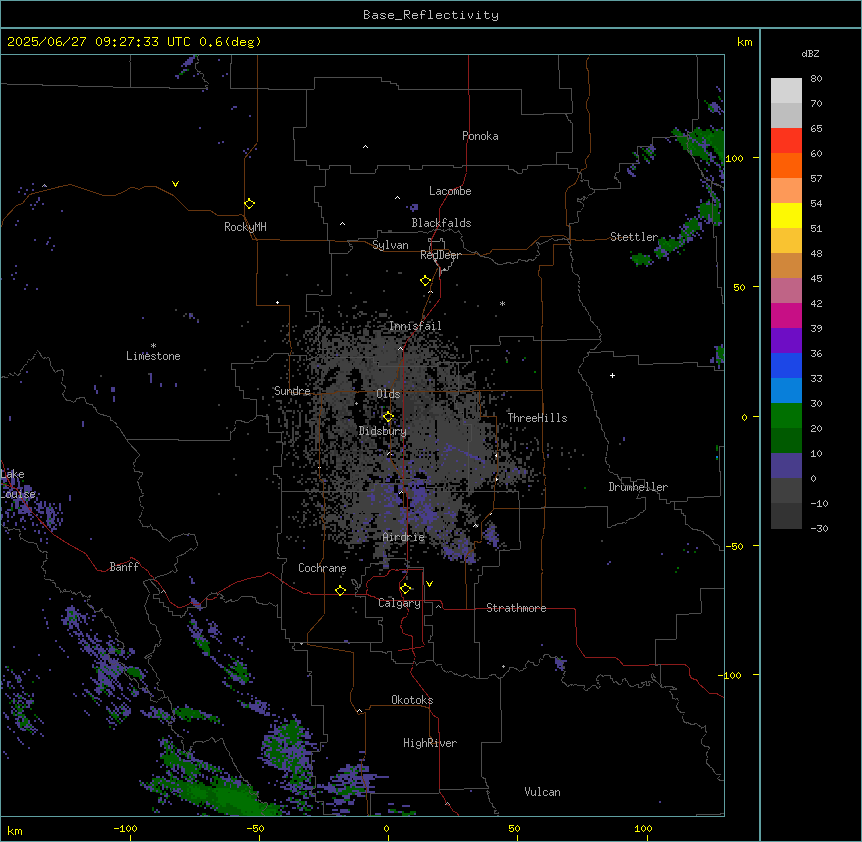This screenshot has height=842, width=862.
Task: Click the Olds city label
Action: click(x=388, y=394)
